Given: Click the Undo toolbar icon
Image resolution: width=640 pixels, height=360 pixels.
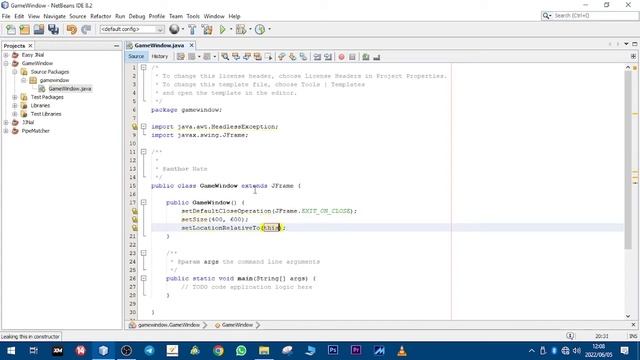Looking at the screenshot, I should (72, 29).
